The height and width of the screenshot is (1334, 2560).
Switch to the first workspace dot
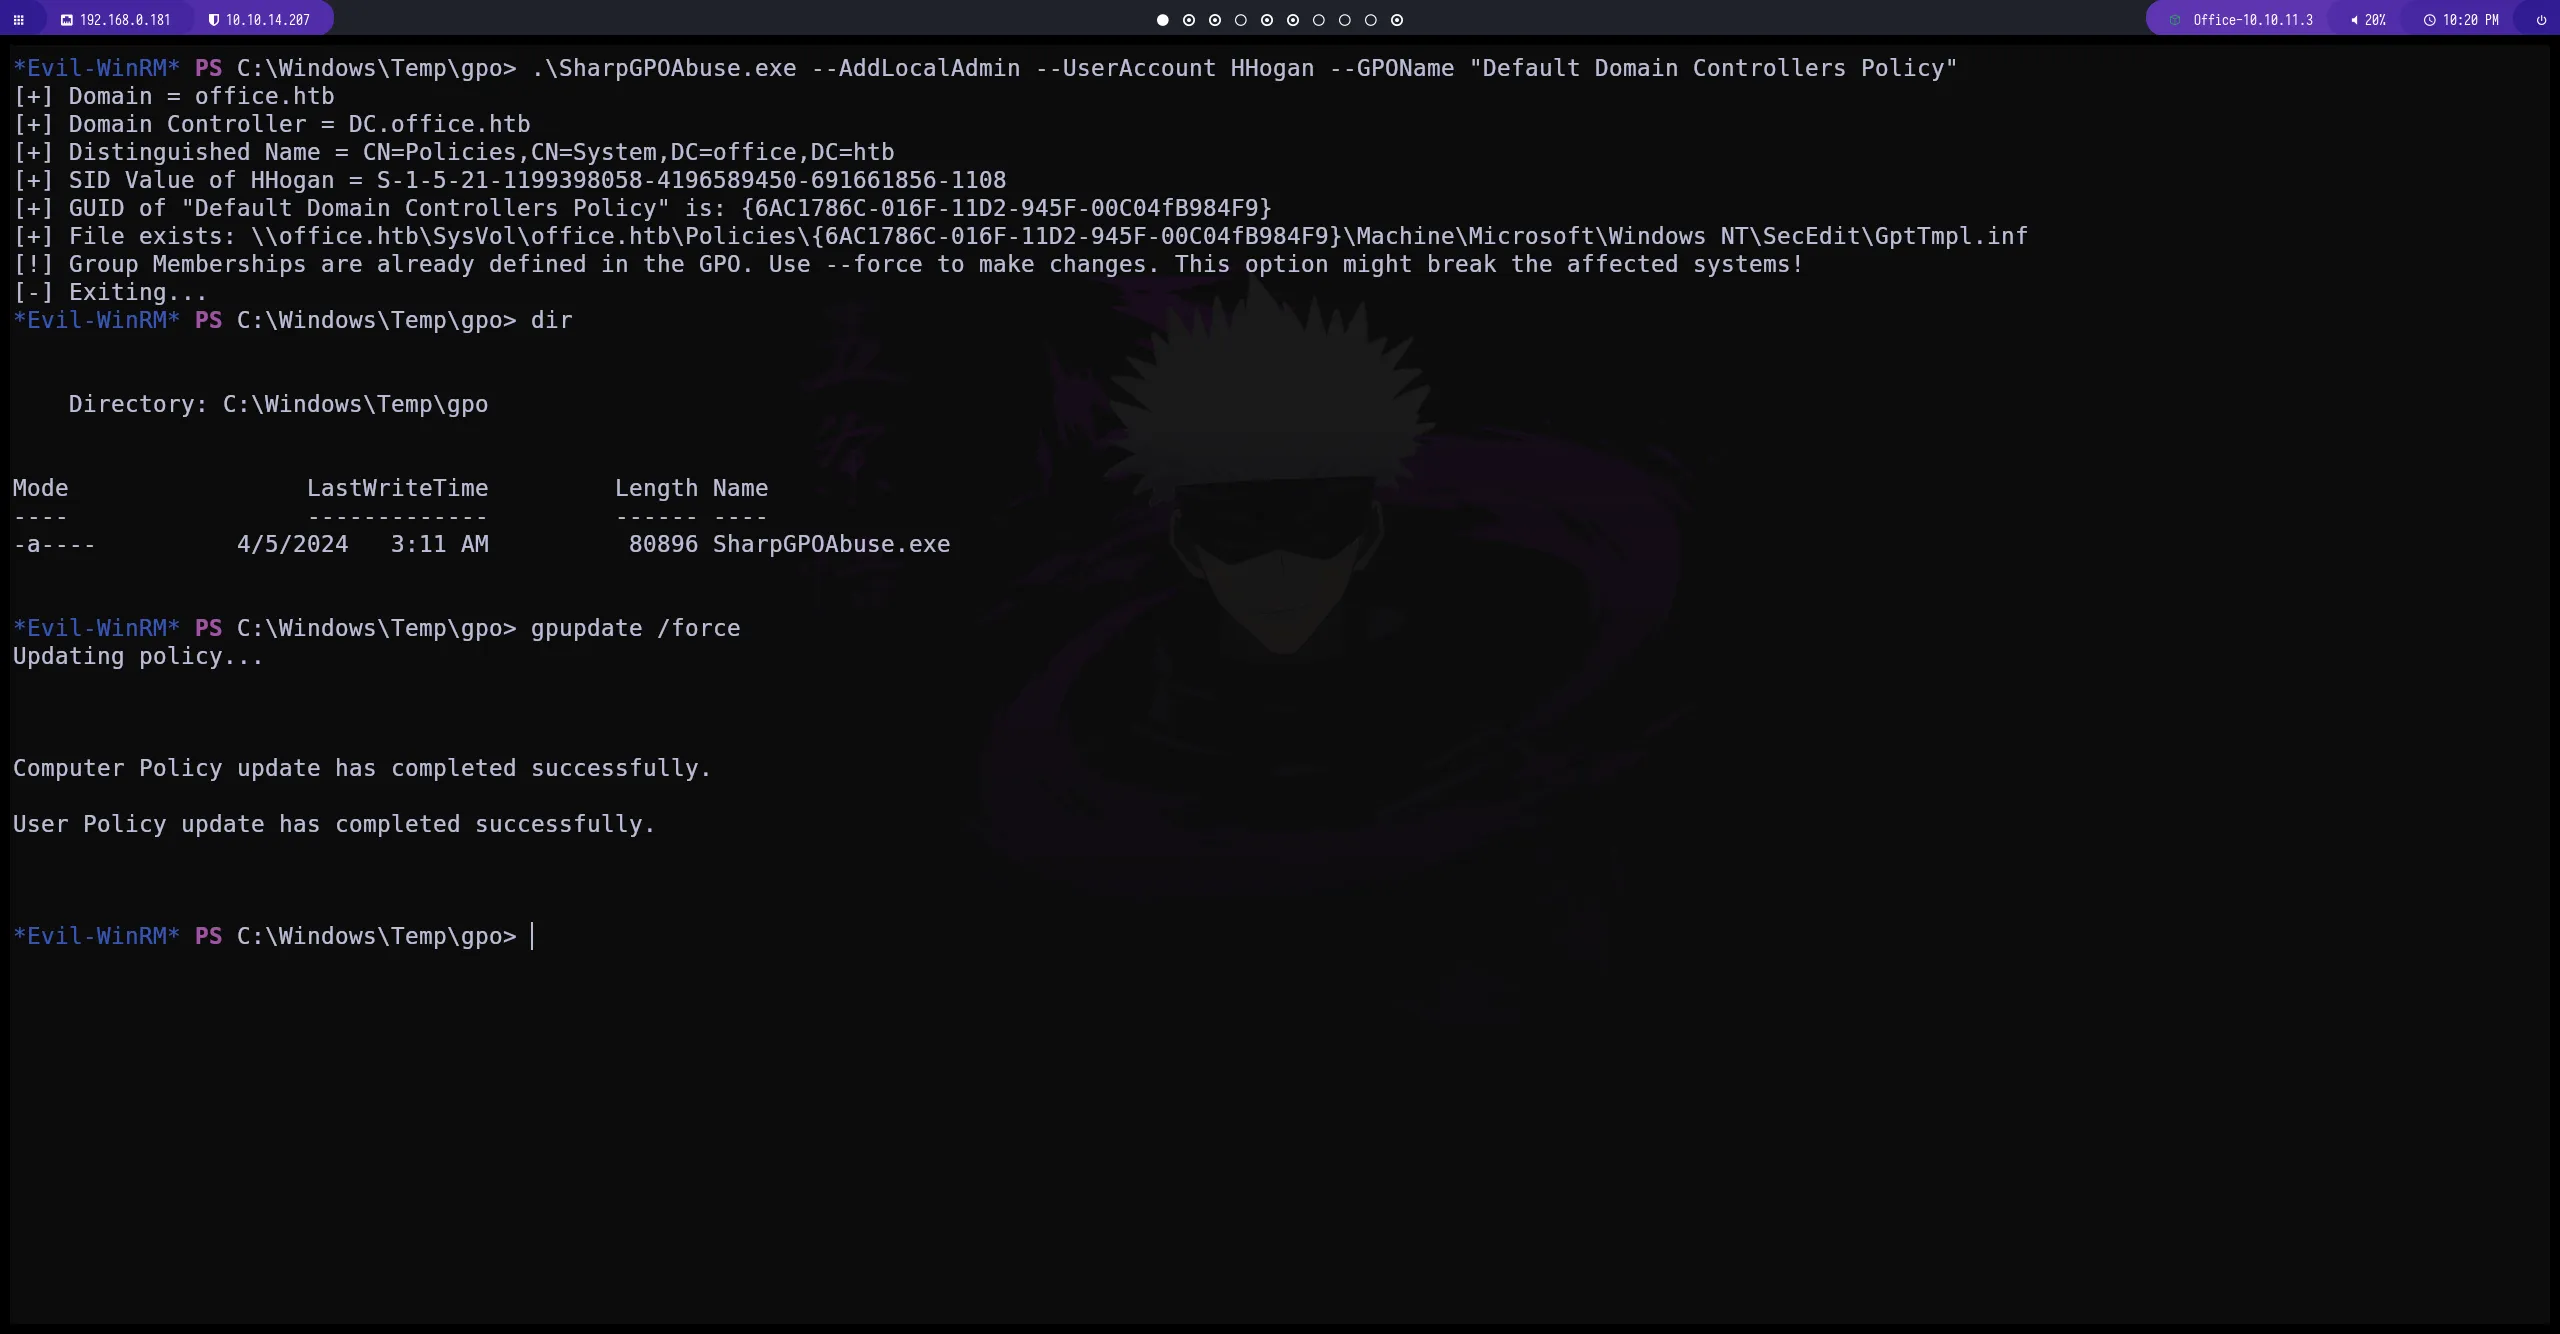pyautogui.click(x=1162, y=20)
